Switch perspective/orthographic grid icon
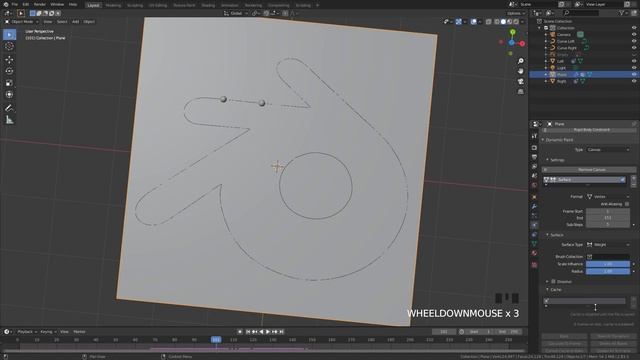 [x=520, y=92]
